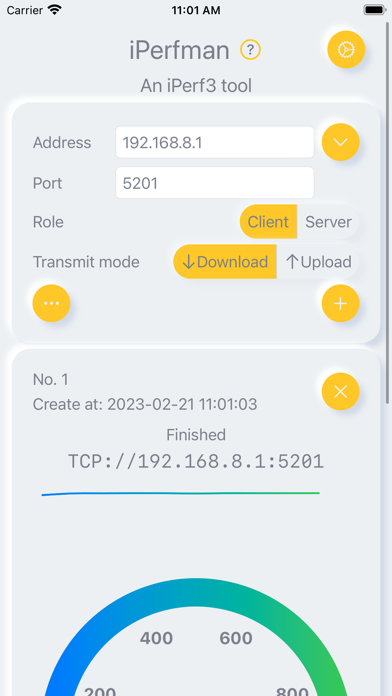Tap the An iPerf3 tool subtitle

coord(196,86)
